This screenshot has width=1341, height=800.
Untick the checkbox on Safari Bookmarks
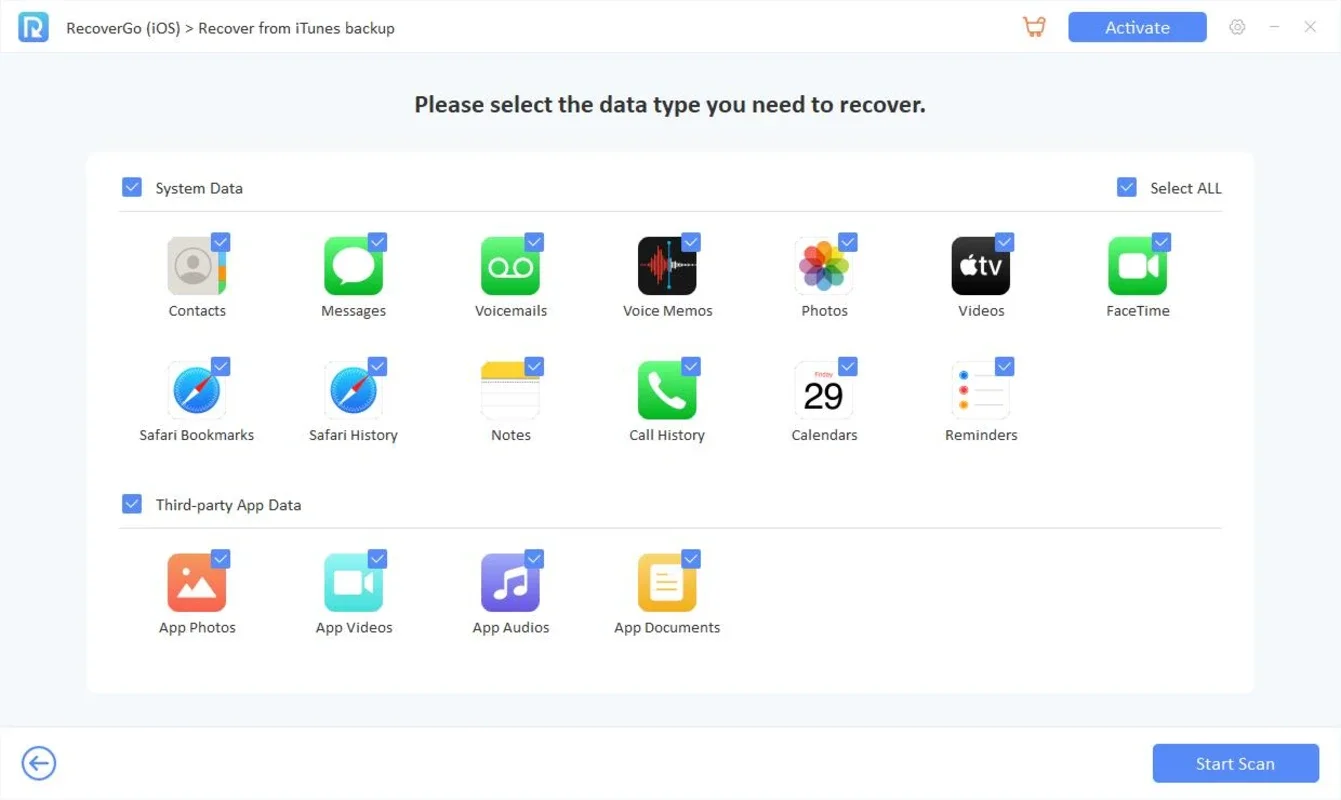[221, 366]
